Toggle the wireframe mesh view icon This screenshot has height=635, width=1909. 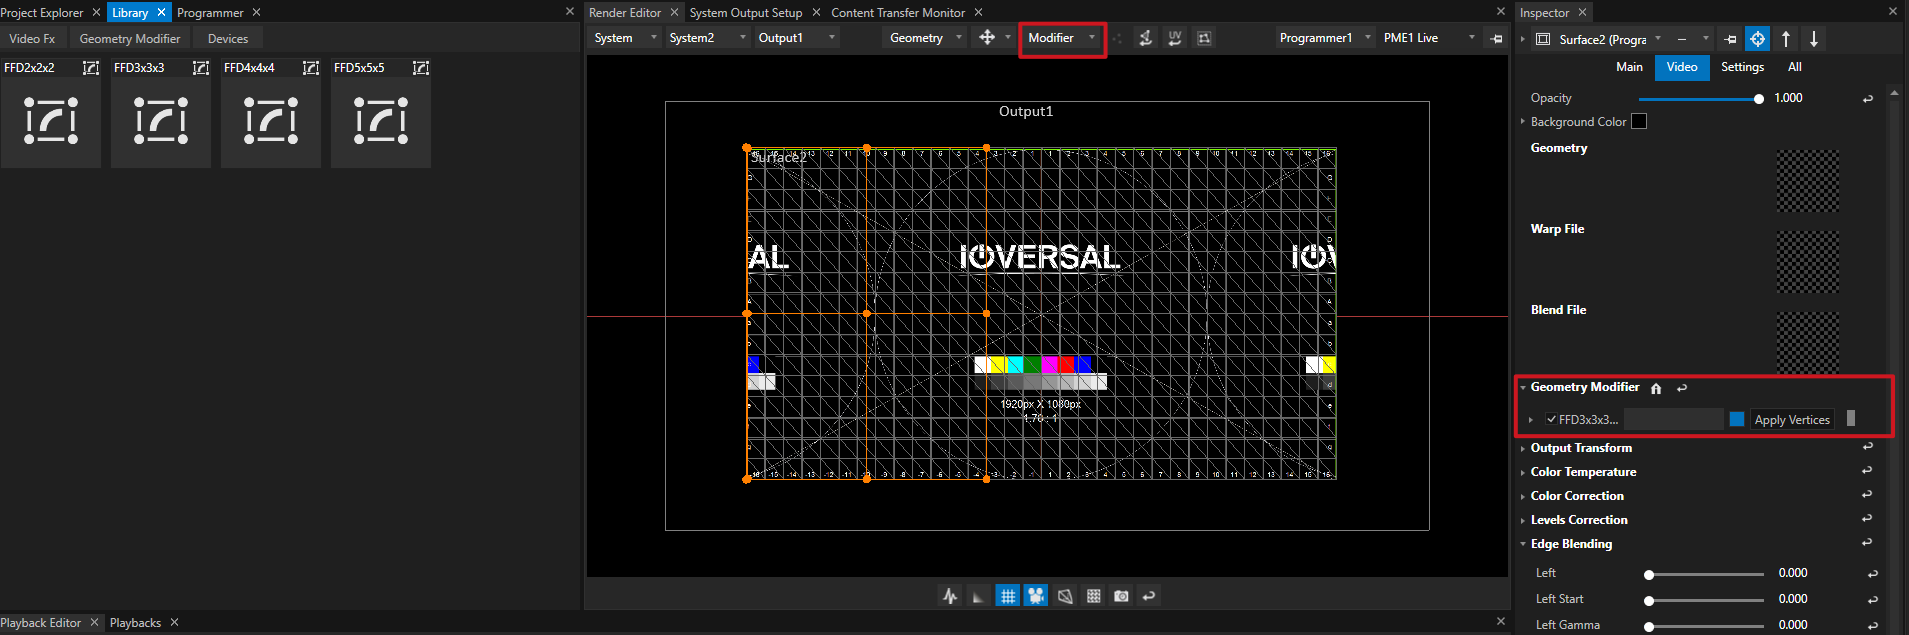tap(1065, 596)
